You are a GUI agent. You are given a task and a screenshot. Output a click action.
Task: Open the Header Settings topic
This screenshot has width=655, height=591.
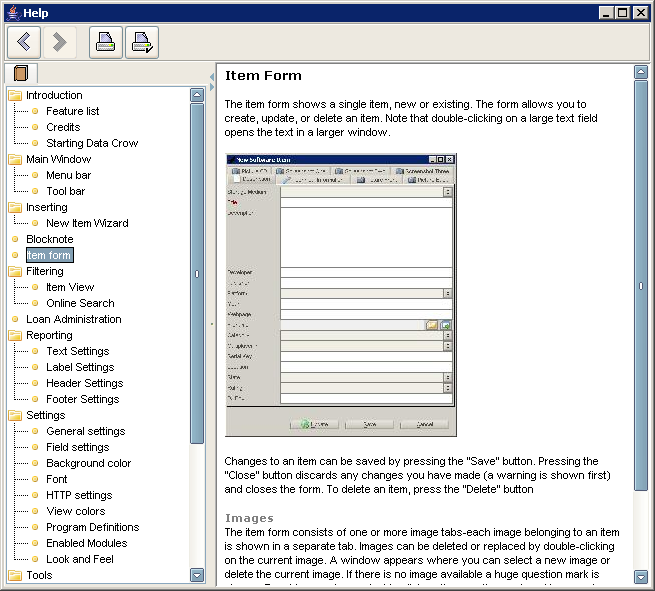pos(85,383)
